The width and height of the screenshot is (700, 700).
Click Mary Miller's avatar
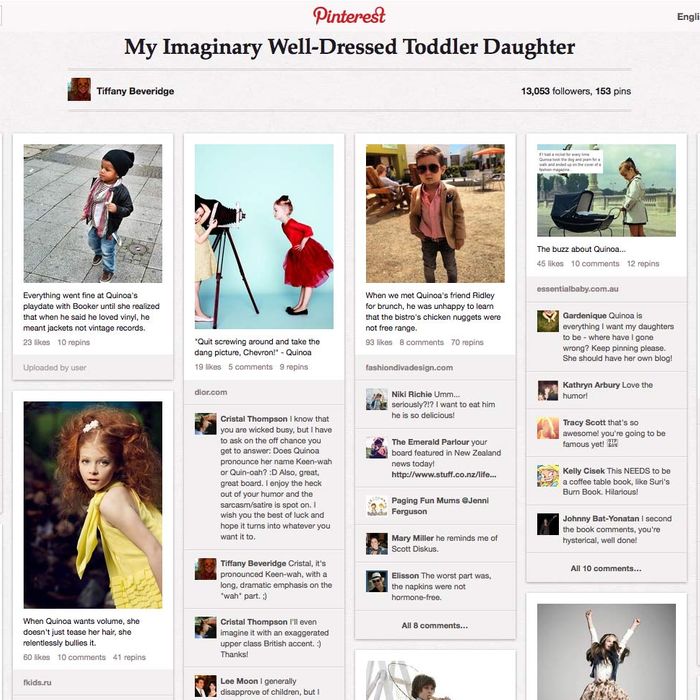pos(376,543)
